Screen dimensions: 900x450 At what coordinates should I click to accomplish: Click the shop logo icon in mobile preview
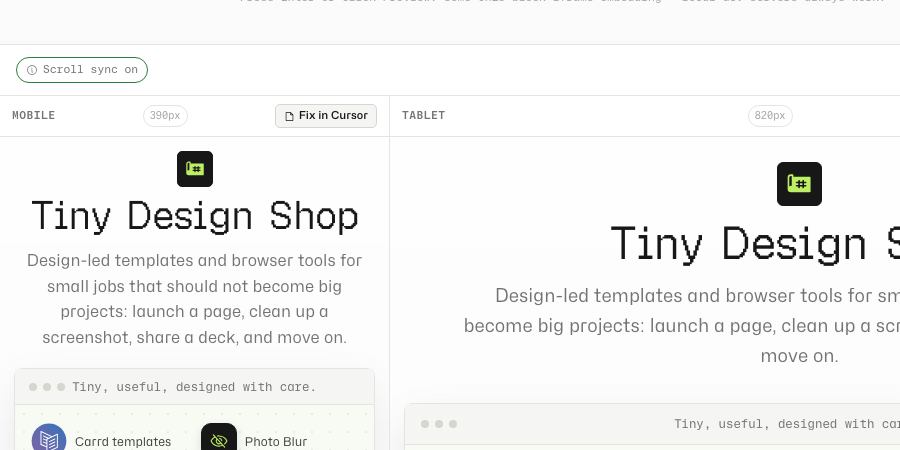pyautogui.click(x=195, y=169)
